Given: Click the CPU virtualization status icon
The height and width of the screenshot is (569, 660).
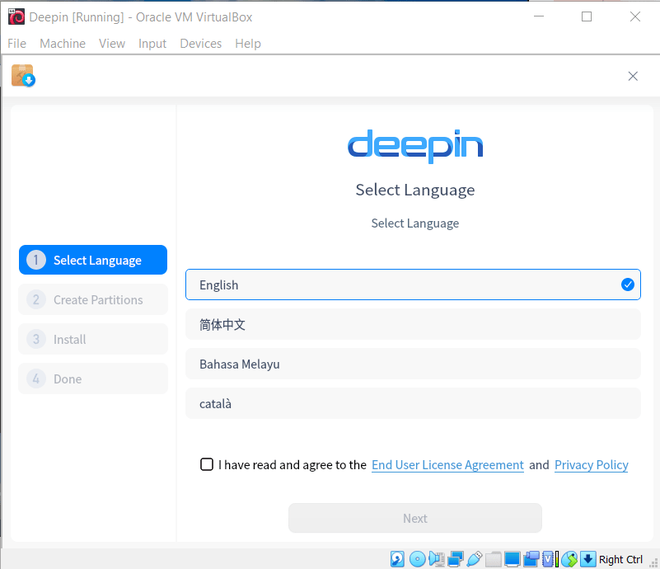Looking at the screenshot, I should pyautogui.click(x=551, y=559).
